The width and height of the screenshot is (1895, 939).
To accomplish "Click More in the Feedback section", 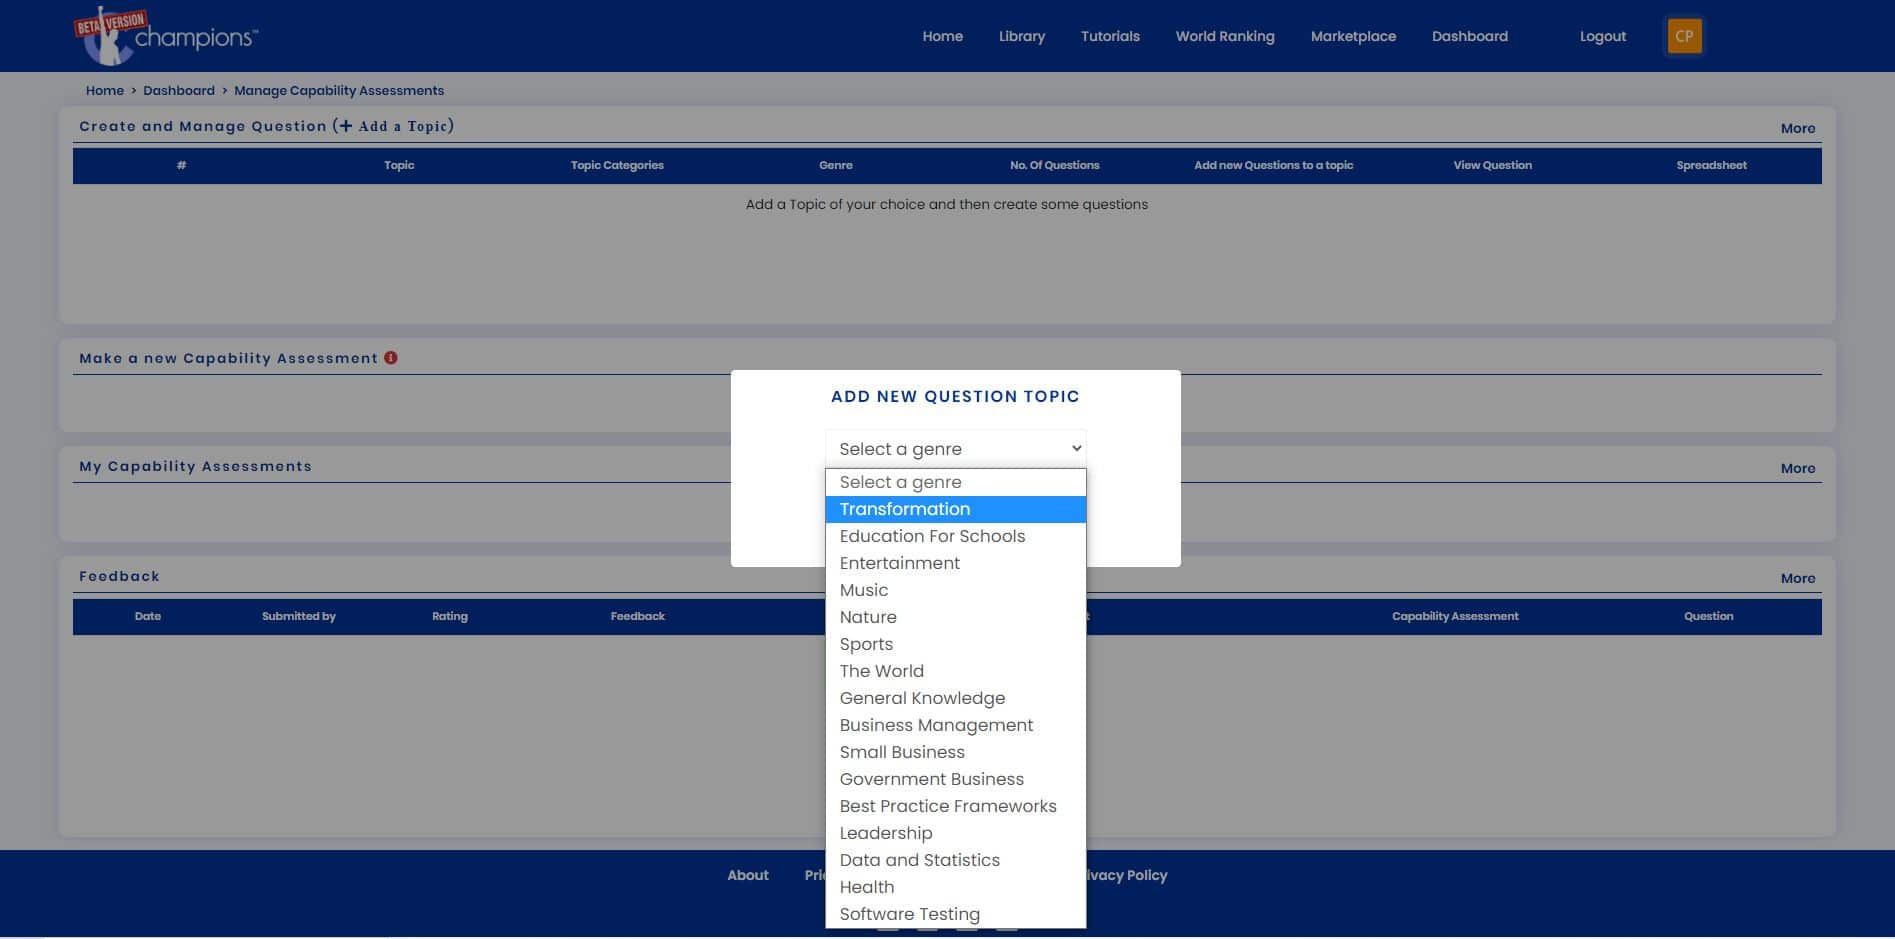I will click(1798, 578).
